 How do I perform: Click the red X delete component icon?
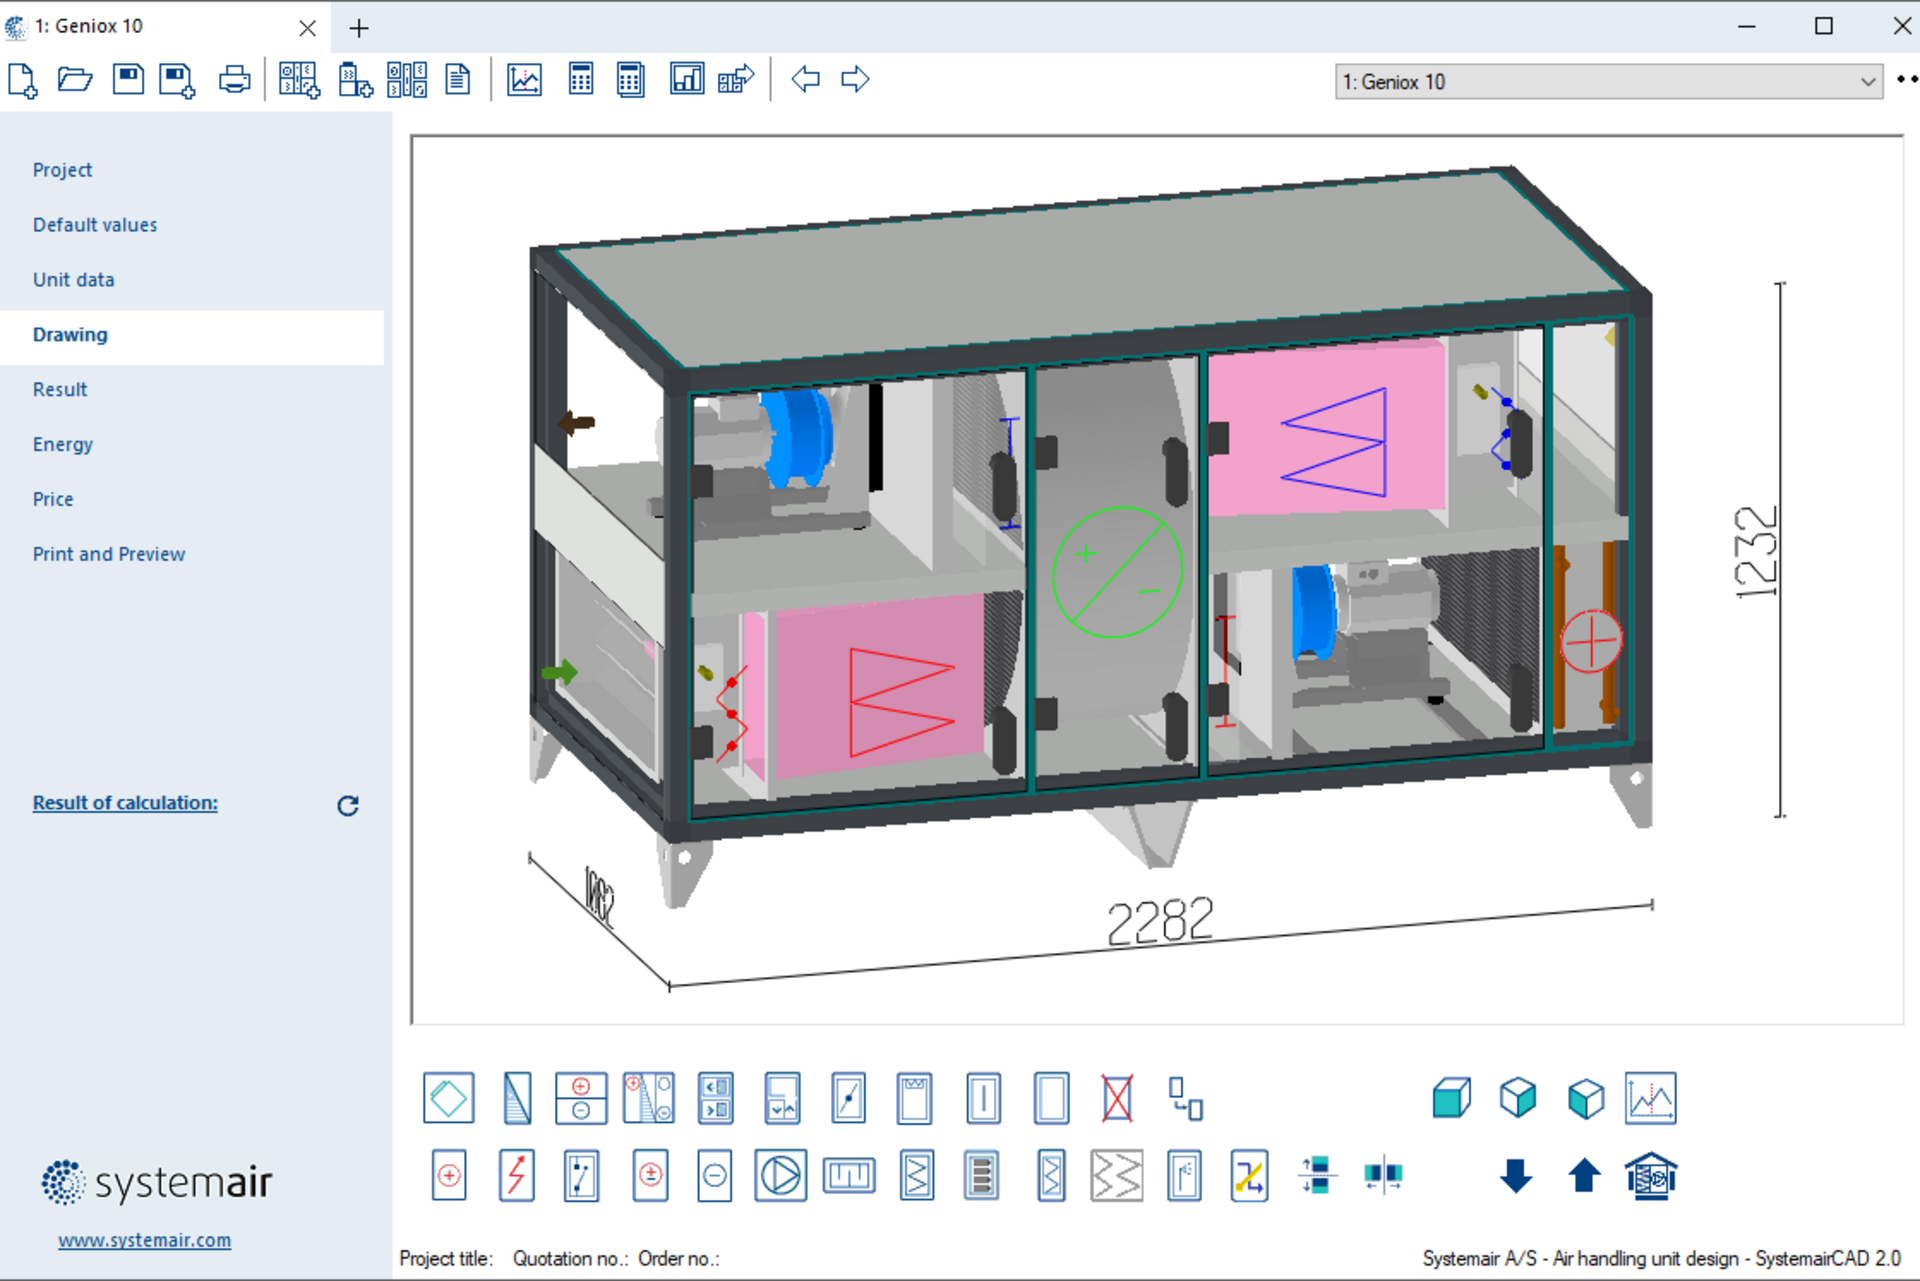[1117, 1098]
